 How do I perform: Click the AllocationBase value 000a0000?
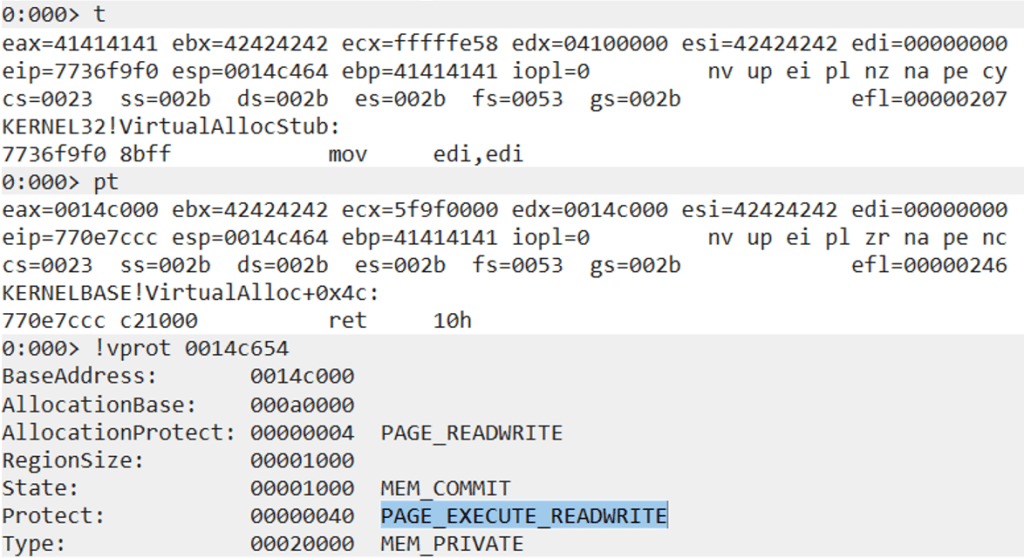pos(302,405)
